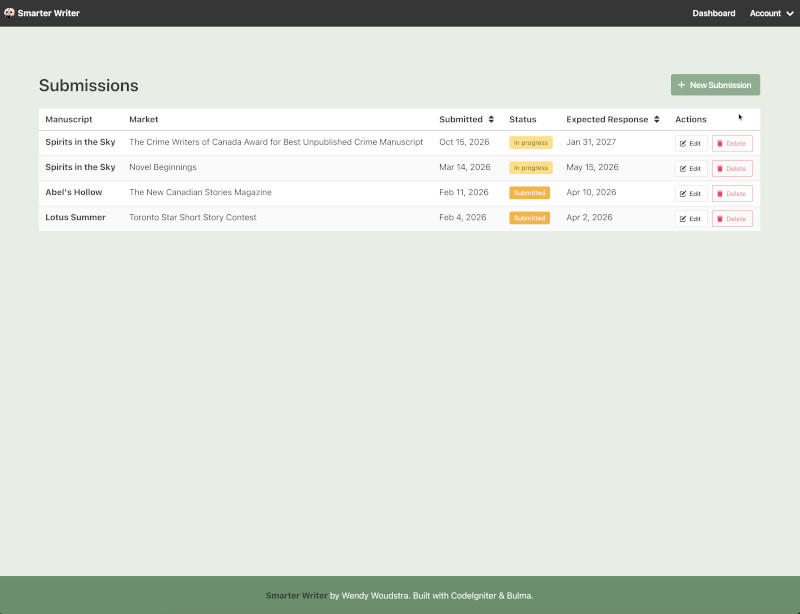Click the sort arrows beside Expected Response
This screenshot has height=614, width=800.
pos(657,120)
